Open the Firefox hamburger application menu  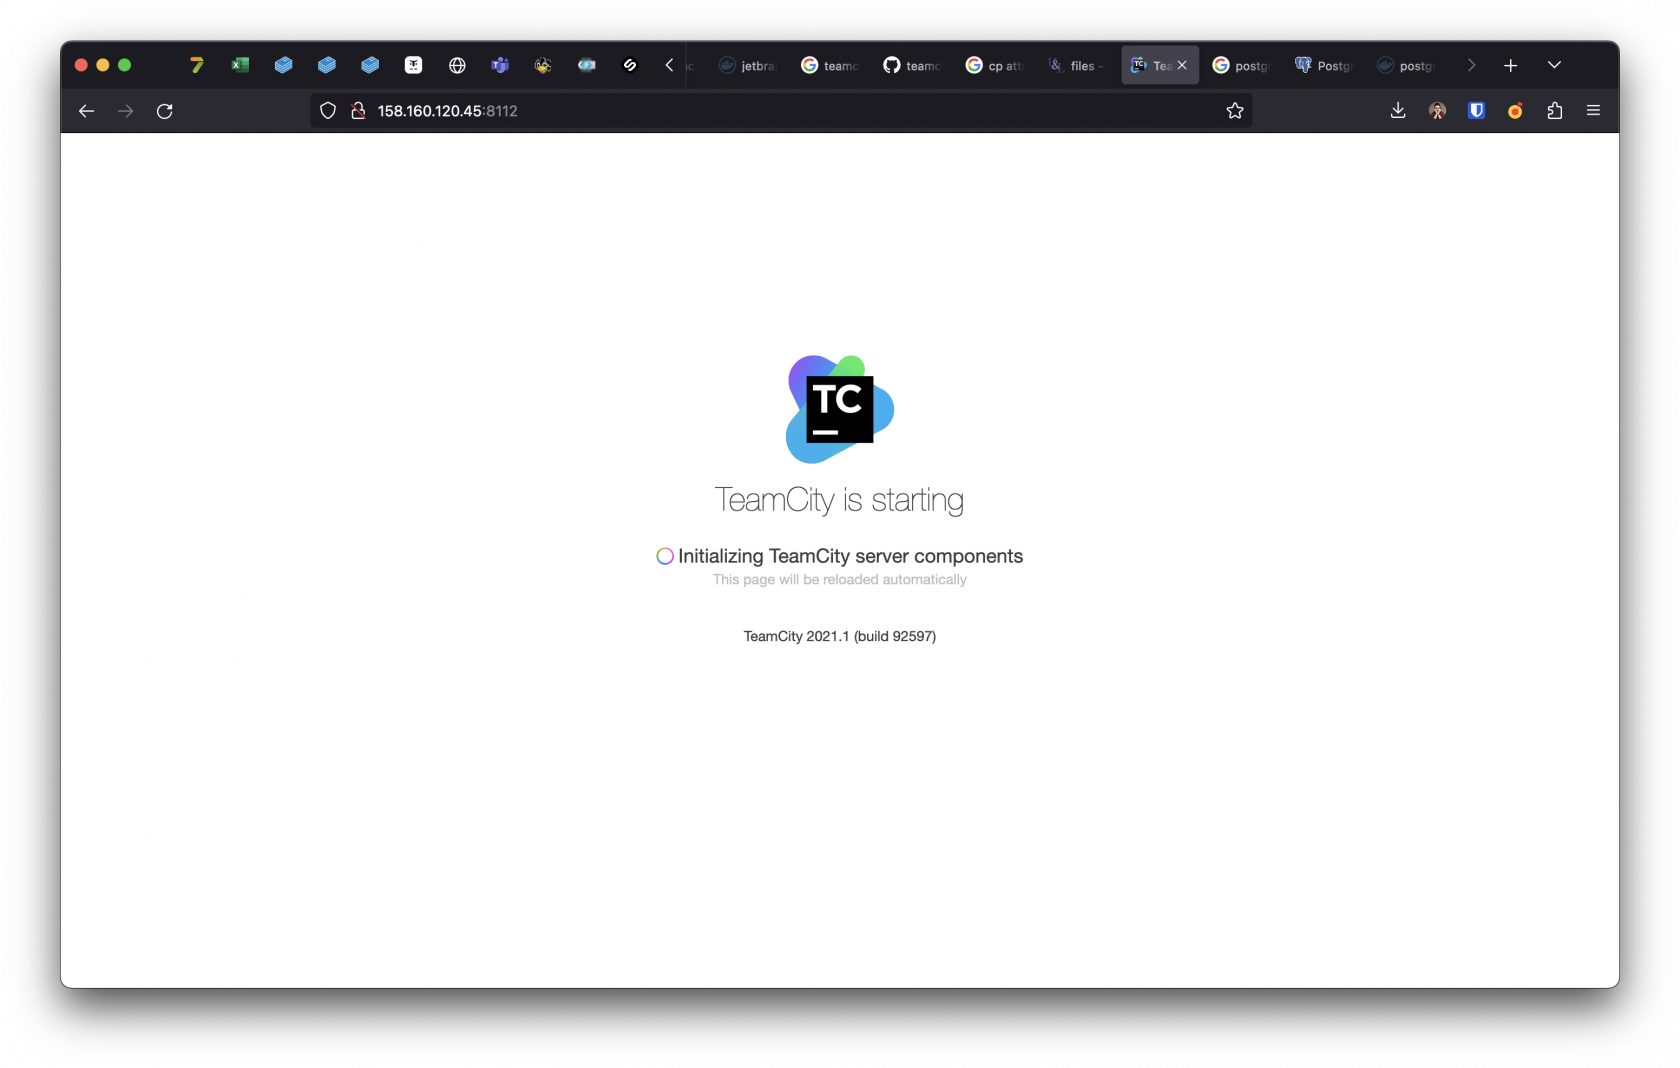pyautogui.click(x=1593, y=111)
